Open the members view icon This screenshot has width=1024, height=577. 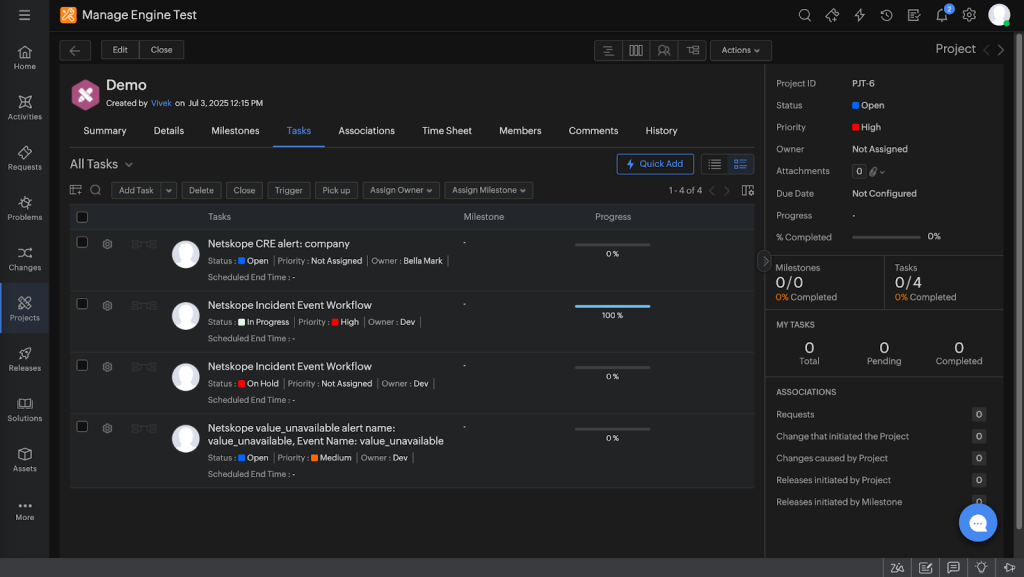[664, 50]
